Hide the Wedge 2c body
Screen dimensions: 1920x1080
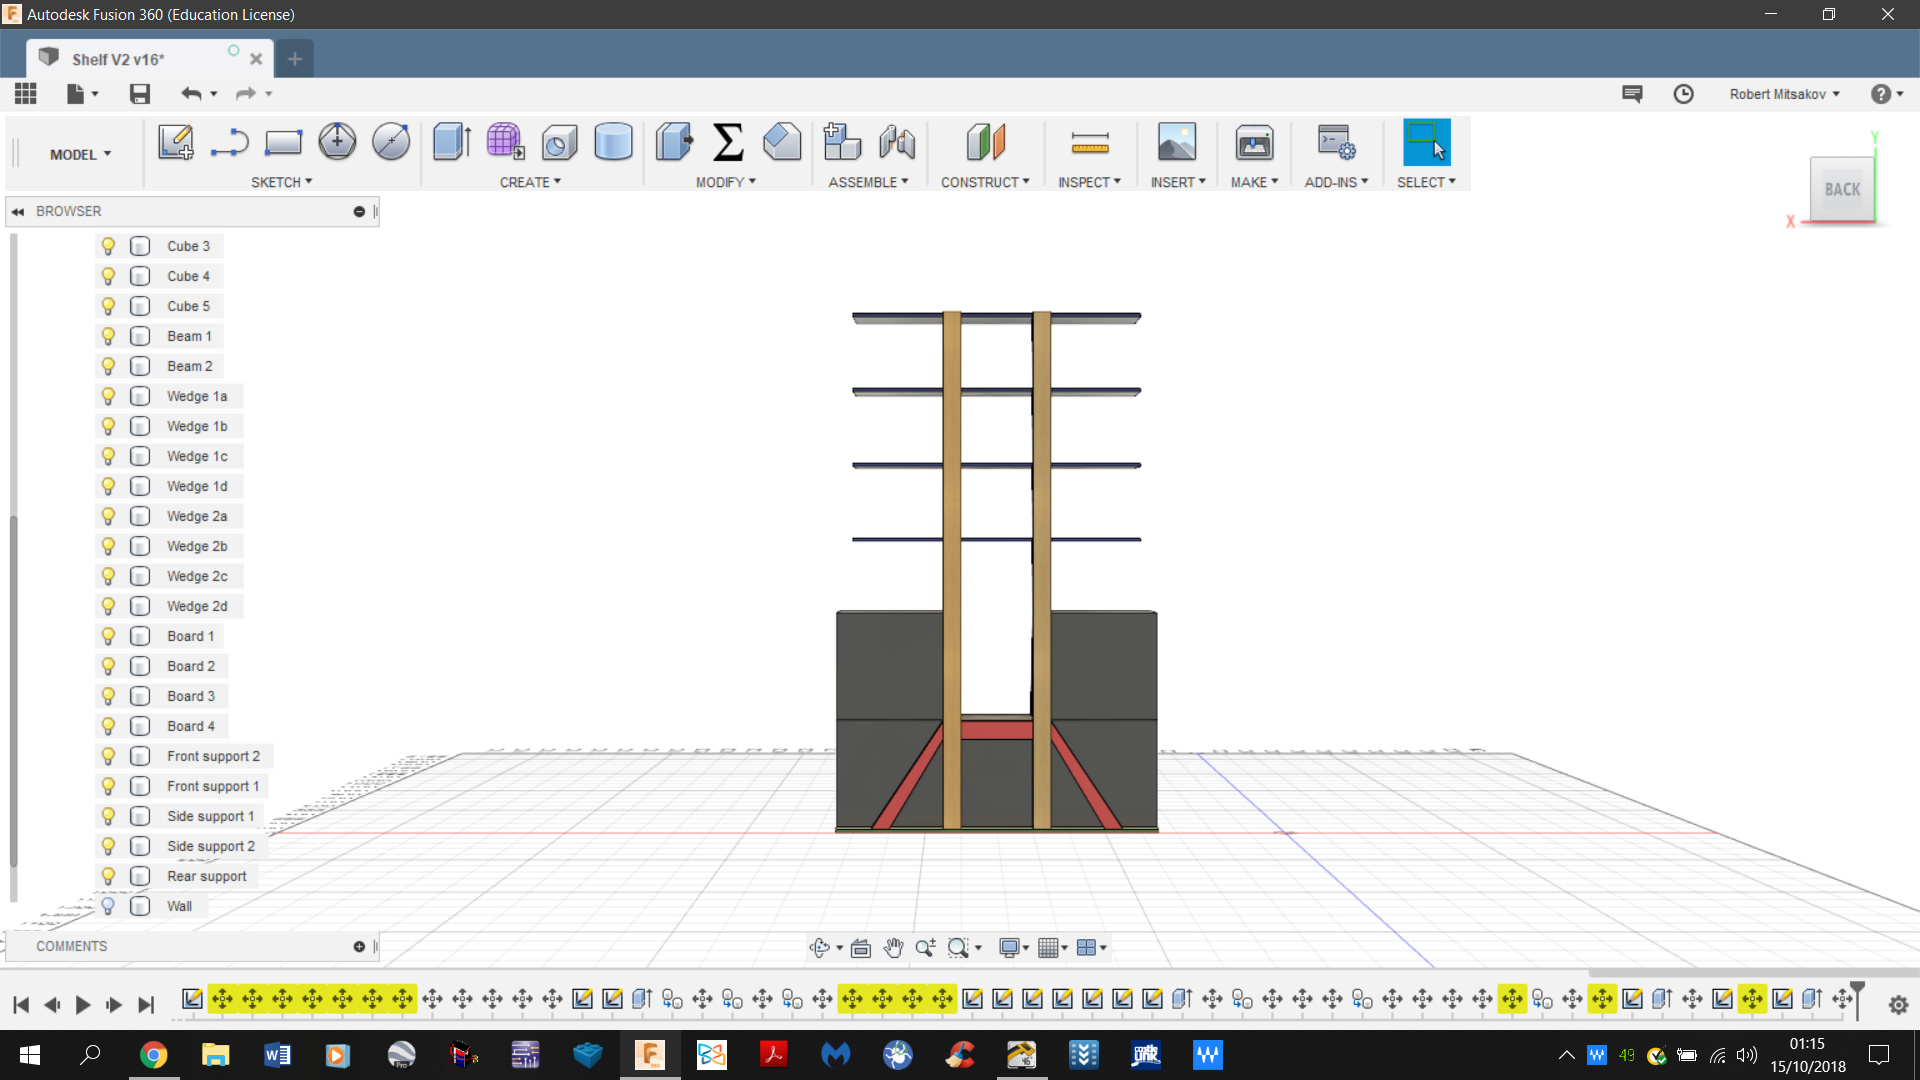click(x=108, y=576)
